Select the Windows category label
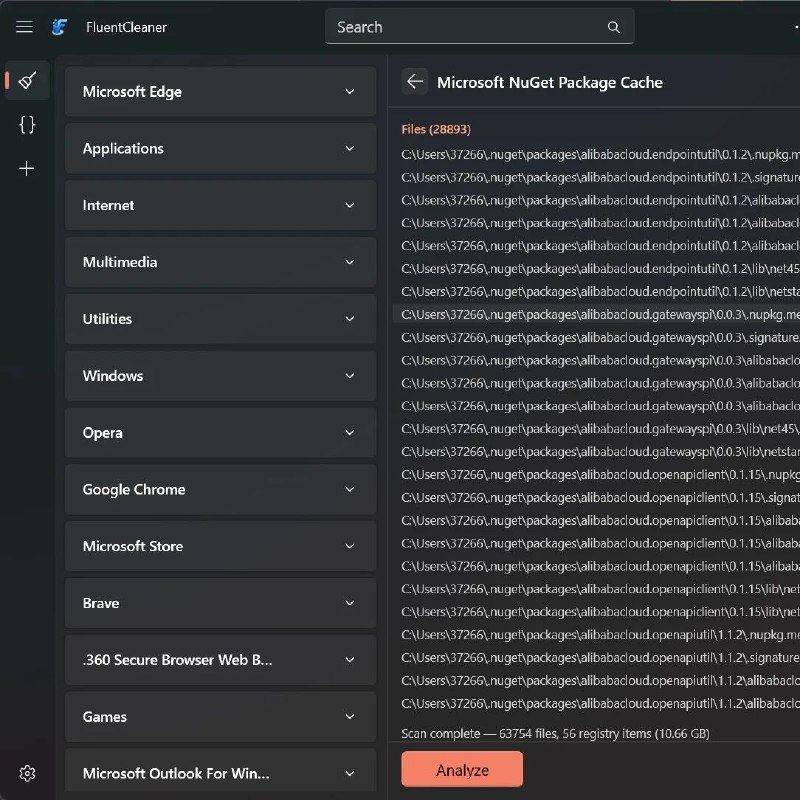This screenshot has width=800, height=800. click(x=113, y=376)
